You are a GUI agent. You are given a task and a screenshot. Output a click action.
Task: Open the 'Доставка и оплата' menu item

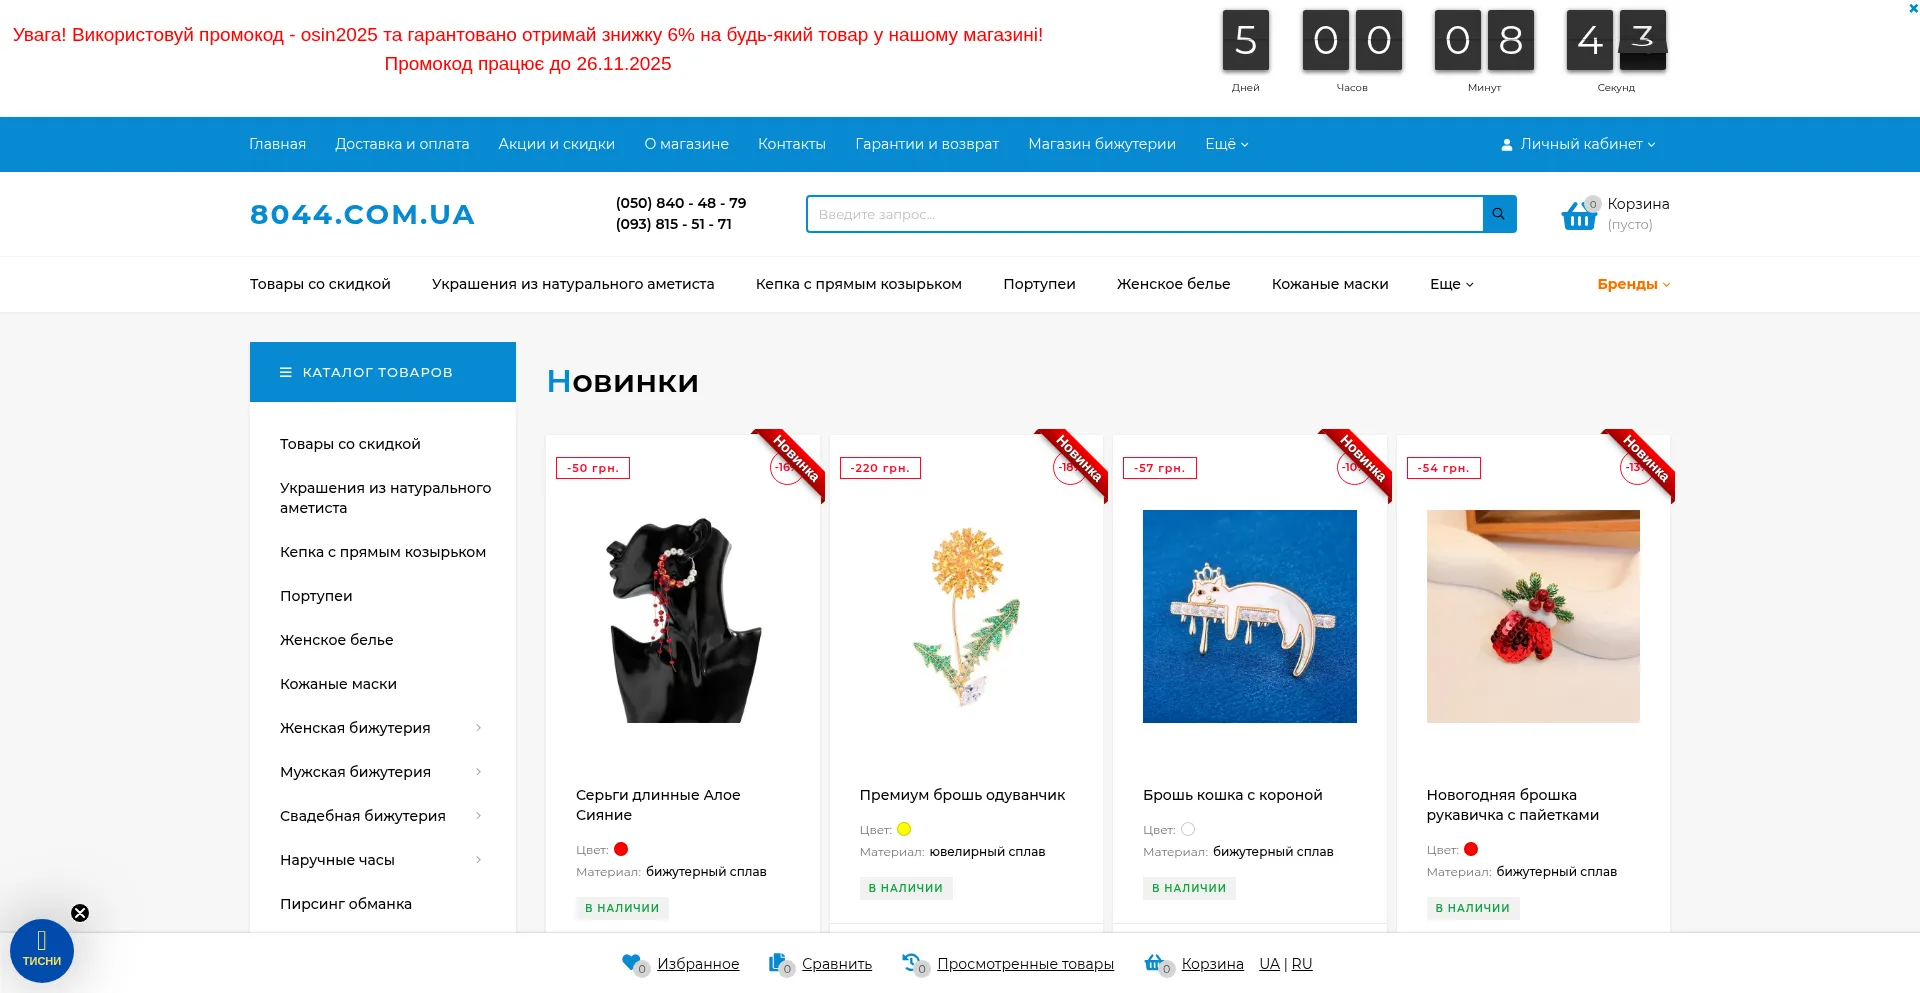402,144
